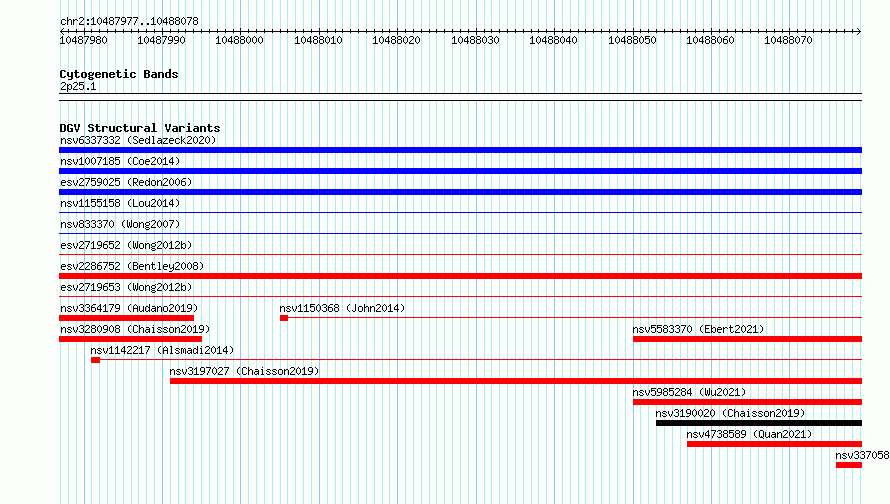Screen dimensions: 890x504
Task: Select nsv4738589 (Quan2021) label
Action: tap(749, 434)
